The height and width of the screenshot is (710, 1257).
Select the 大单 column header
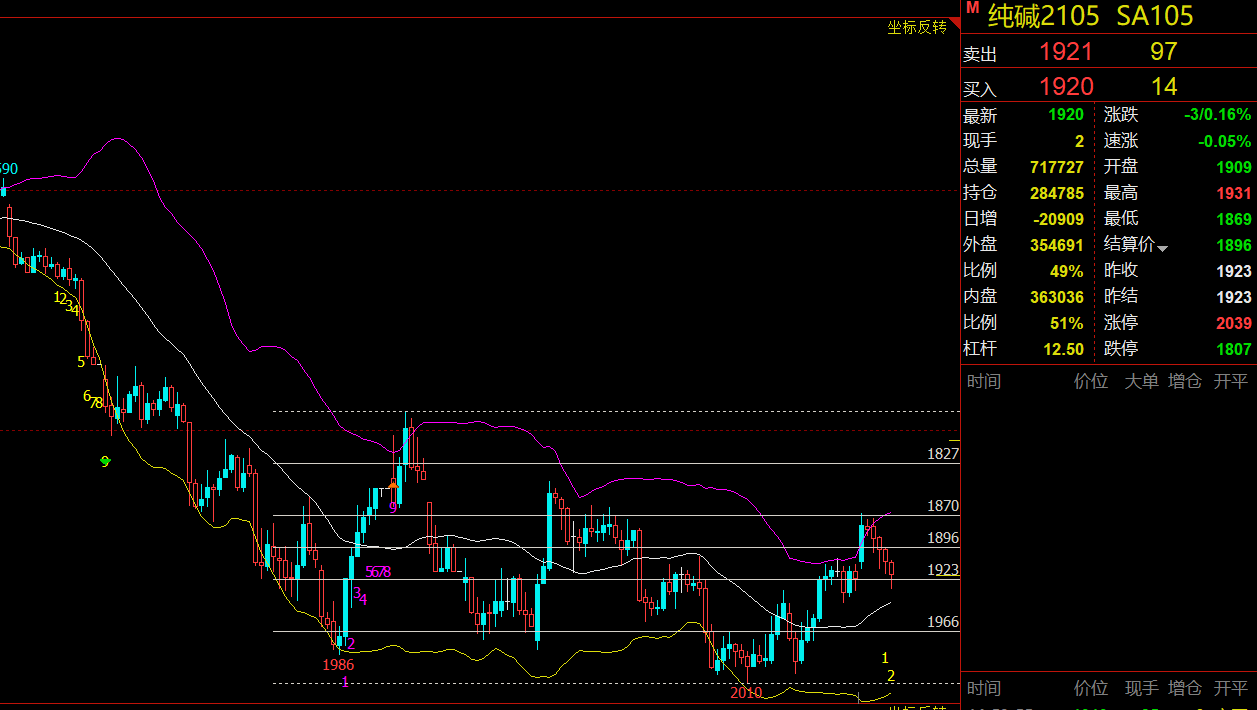pyautogui.click(x=1142, y=381)
